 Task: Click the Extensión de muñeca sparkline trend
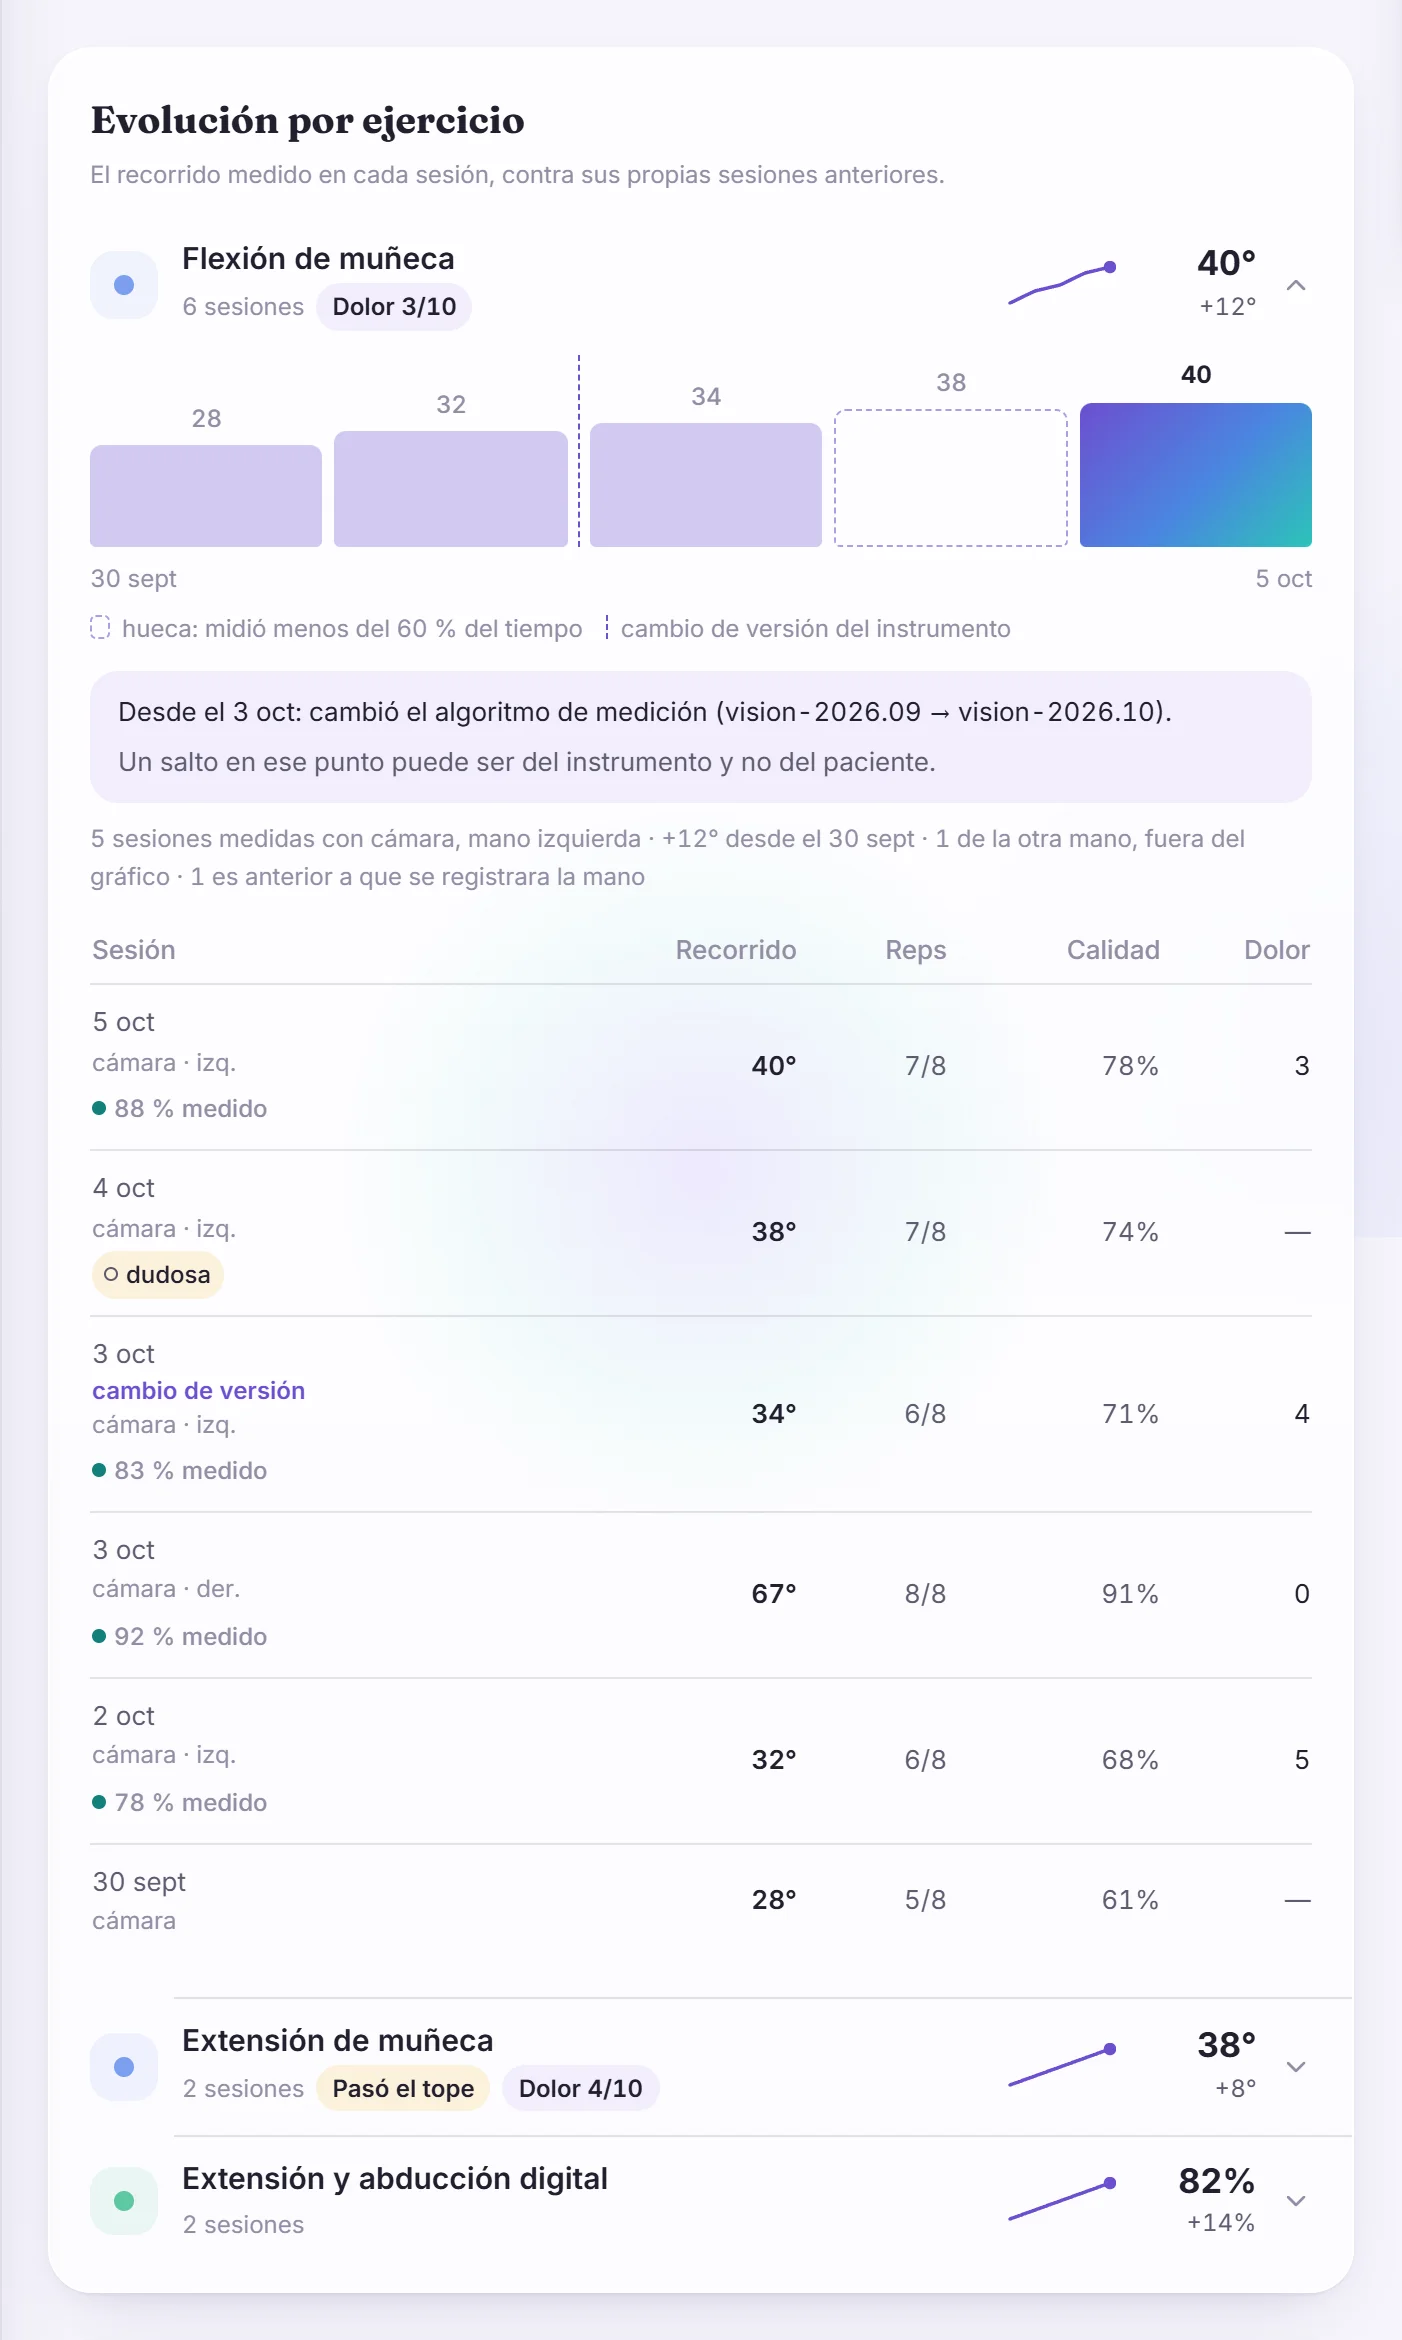coord(1062,2066)
